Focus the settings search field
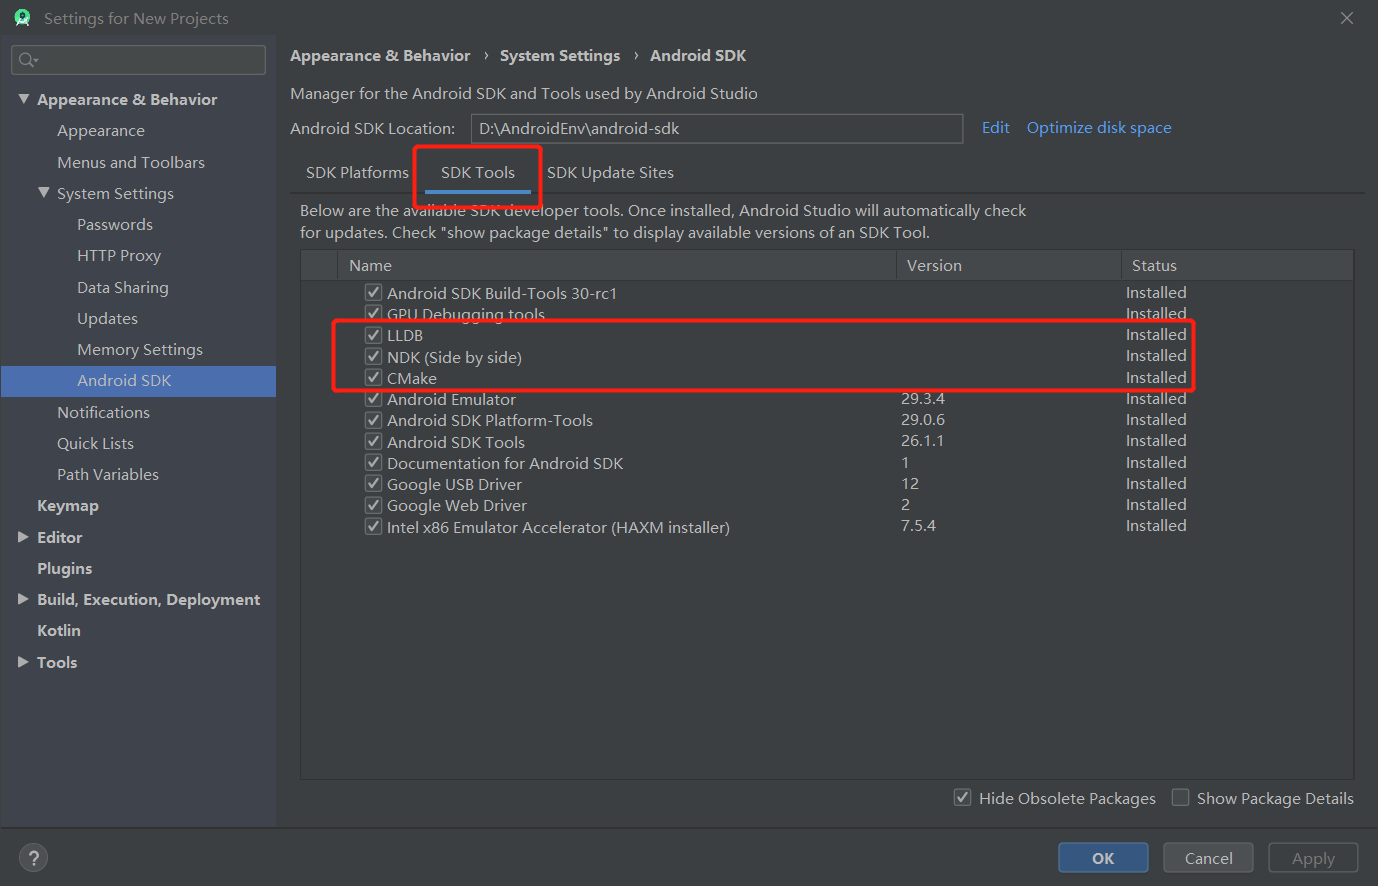The width and height of the screenshot is (1378, 886). point(139,60)
